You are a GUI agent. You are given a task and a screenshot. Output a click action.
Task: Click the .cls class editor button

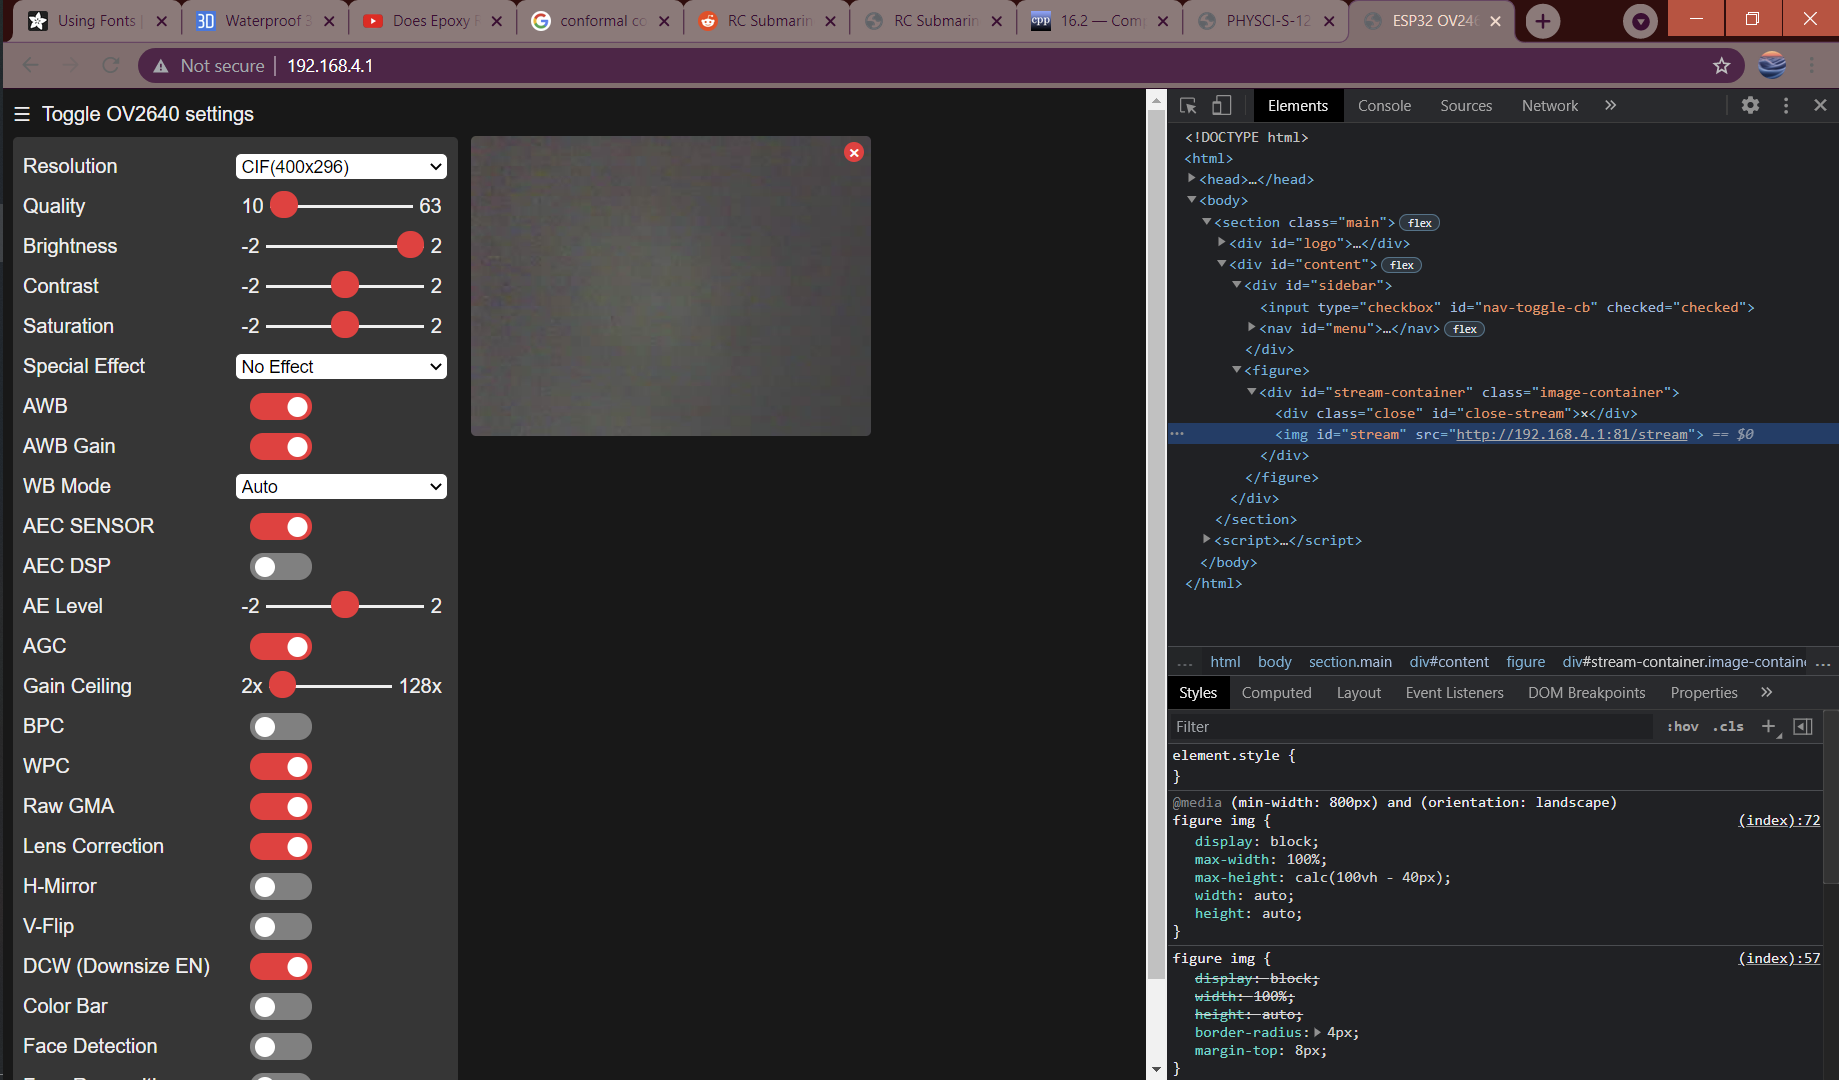coord(1728,727)
